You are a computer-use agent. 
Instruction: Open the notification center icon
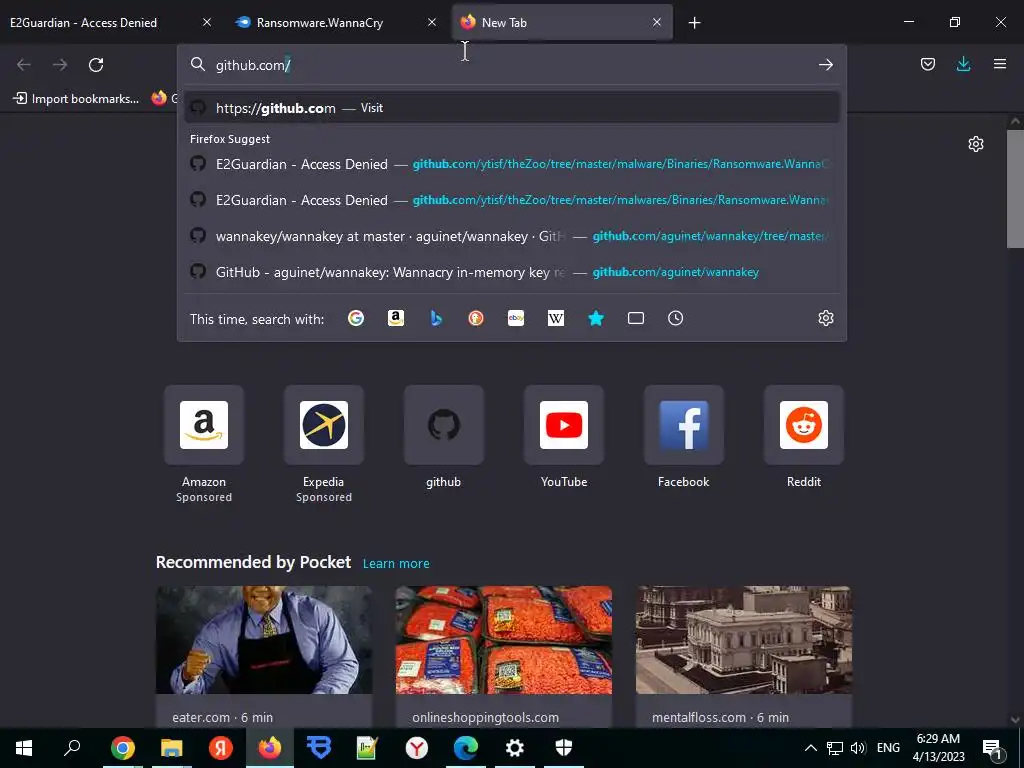coord(993,748)
